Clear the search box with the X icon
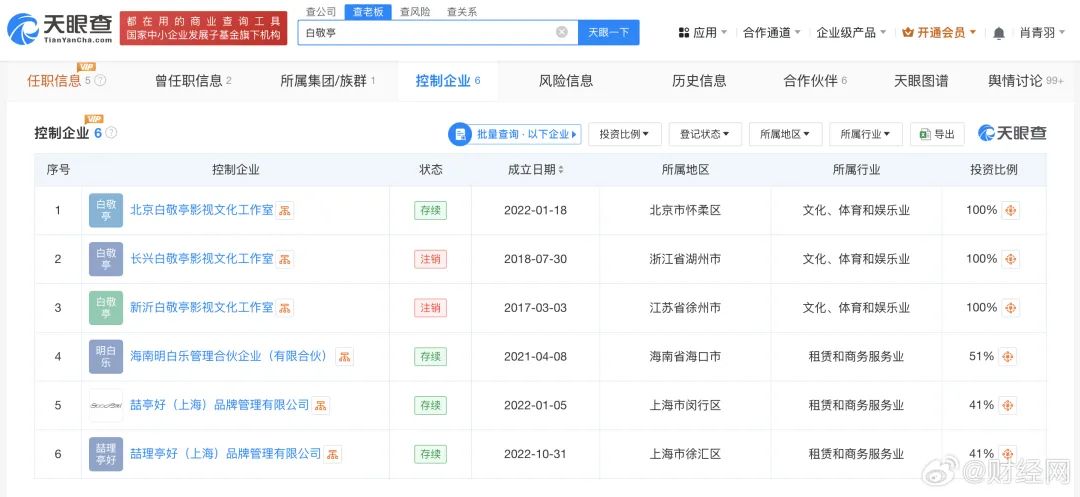 point(561,32)
